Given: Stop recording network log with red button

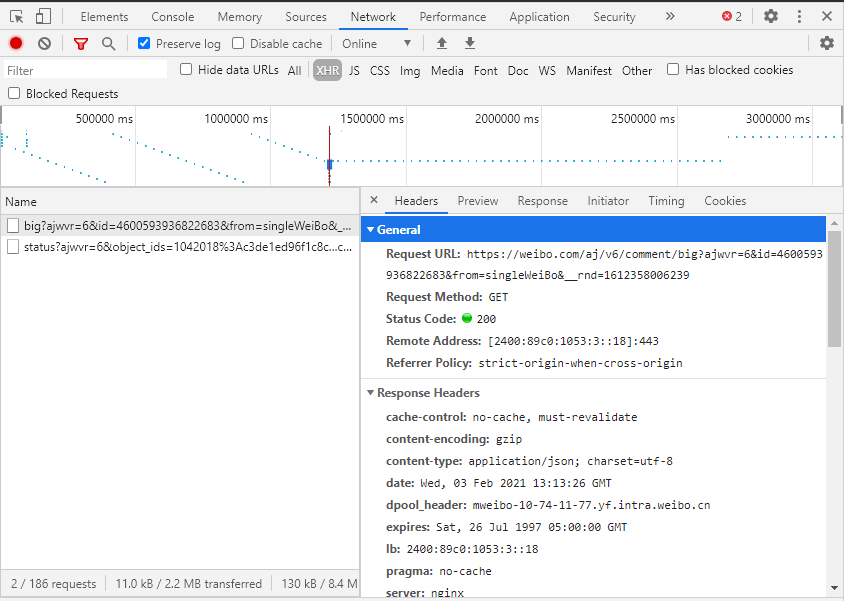Looking at the screenshot, I should pyautogui.click(x=16, y=44).
